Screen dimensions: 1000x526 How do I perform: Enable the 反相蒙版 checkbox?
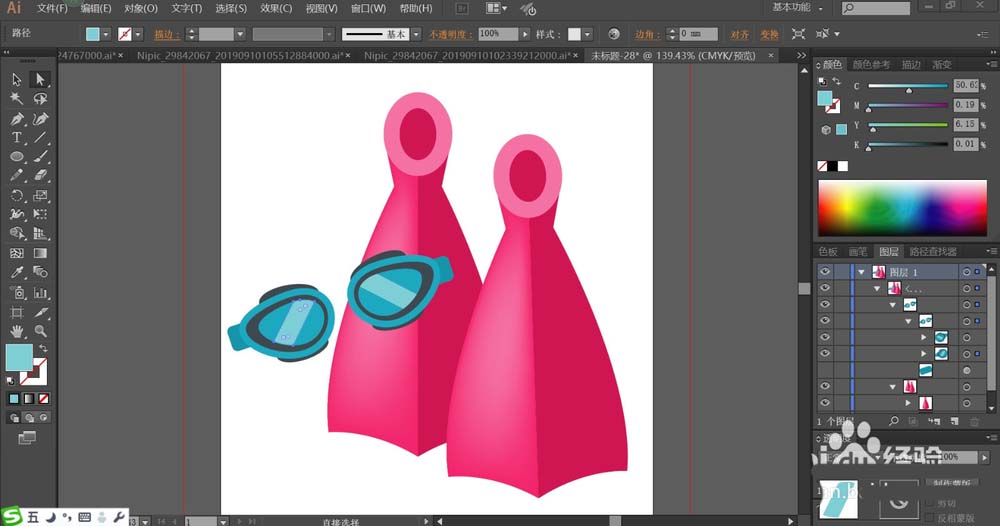(x=931, y=518)
